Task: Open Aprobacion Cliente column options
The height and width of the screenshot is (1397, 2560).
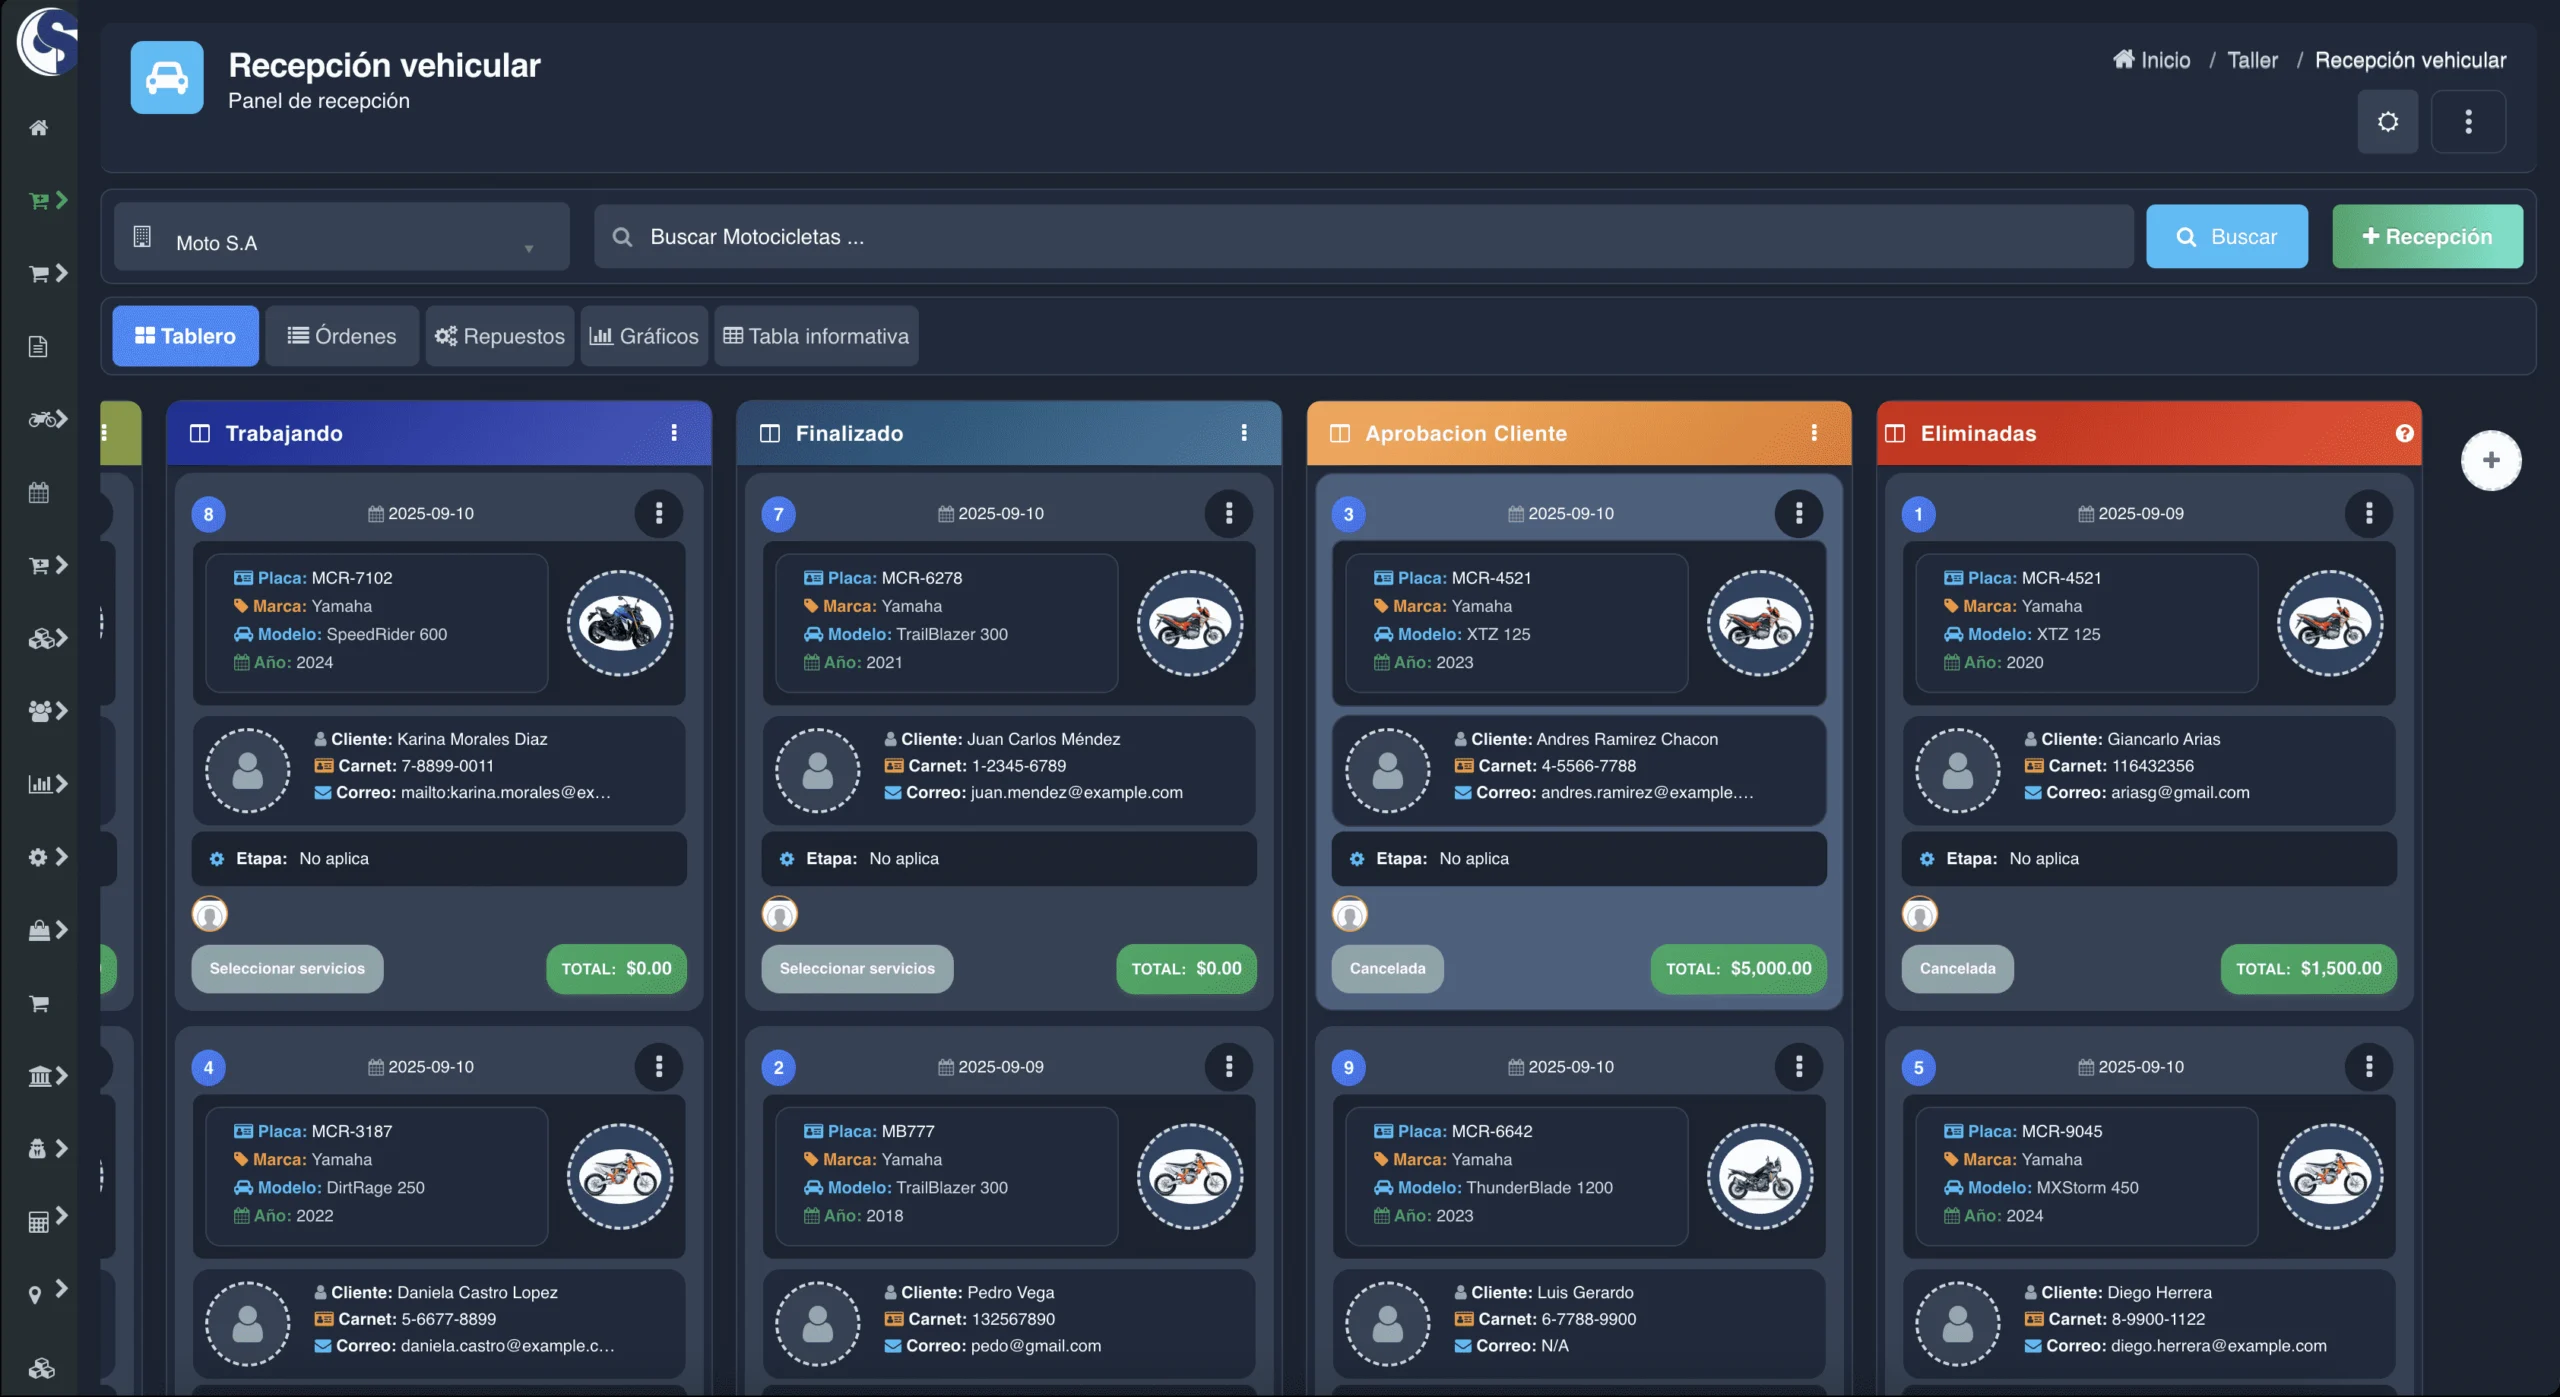Action: tap(1813, 433)
